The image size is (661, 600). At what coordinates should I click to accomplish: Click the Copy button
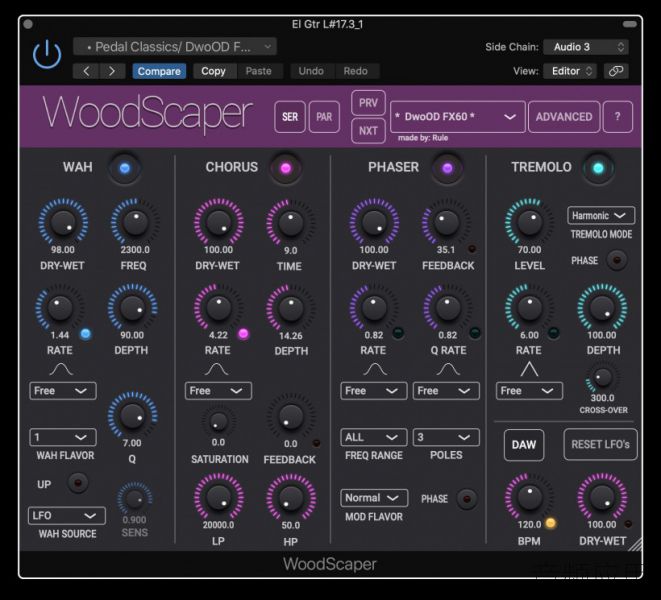pos(213,71)
